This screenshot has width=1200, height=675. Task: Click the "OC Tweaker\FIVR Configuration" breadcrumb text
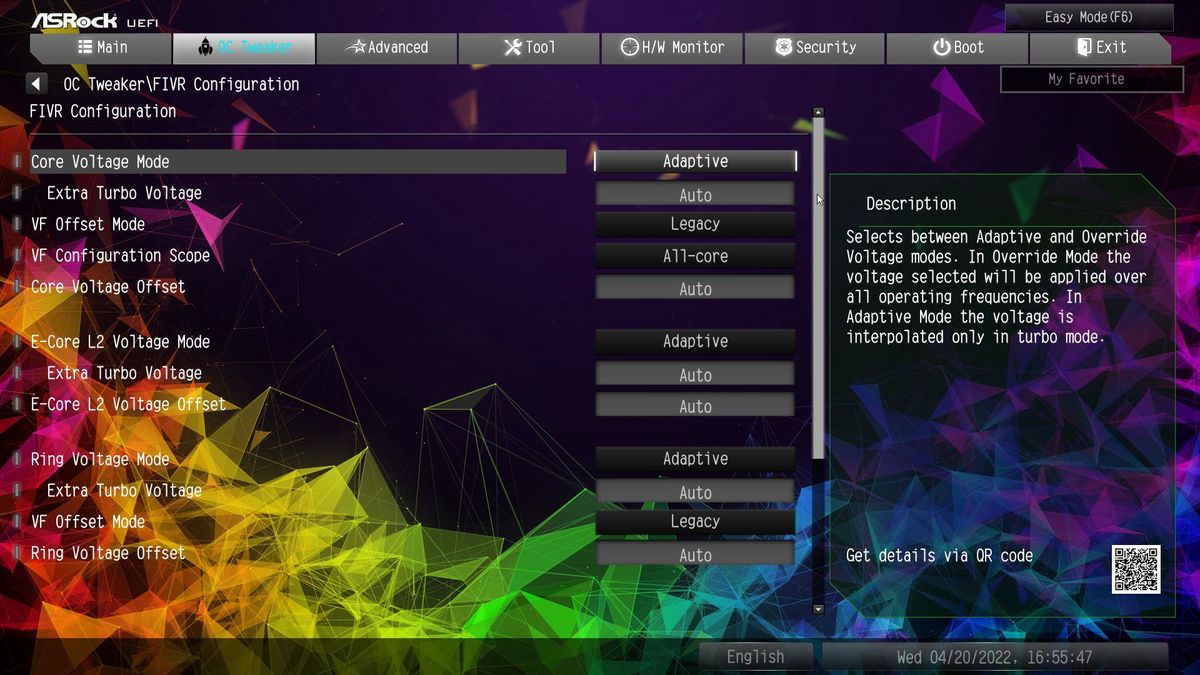tap(181, 84)
